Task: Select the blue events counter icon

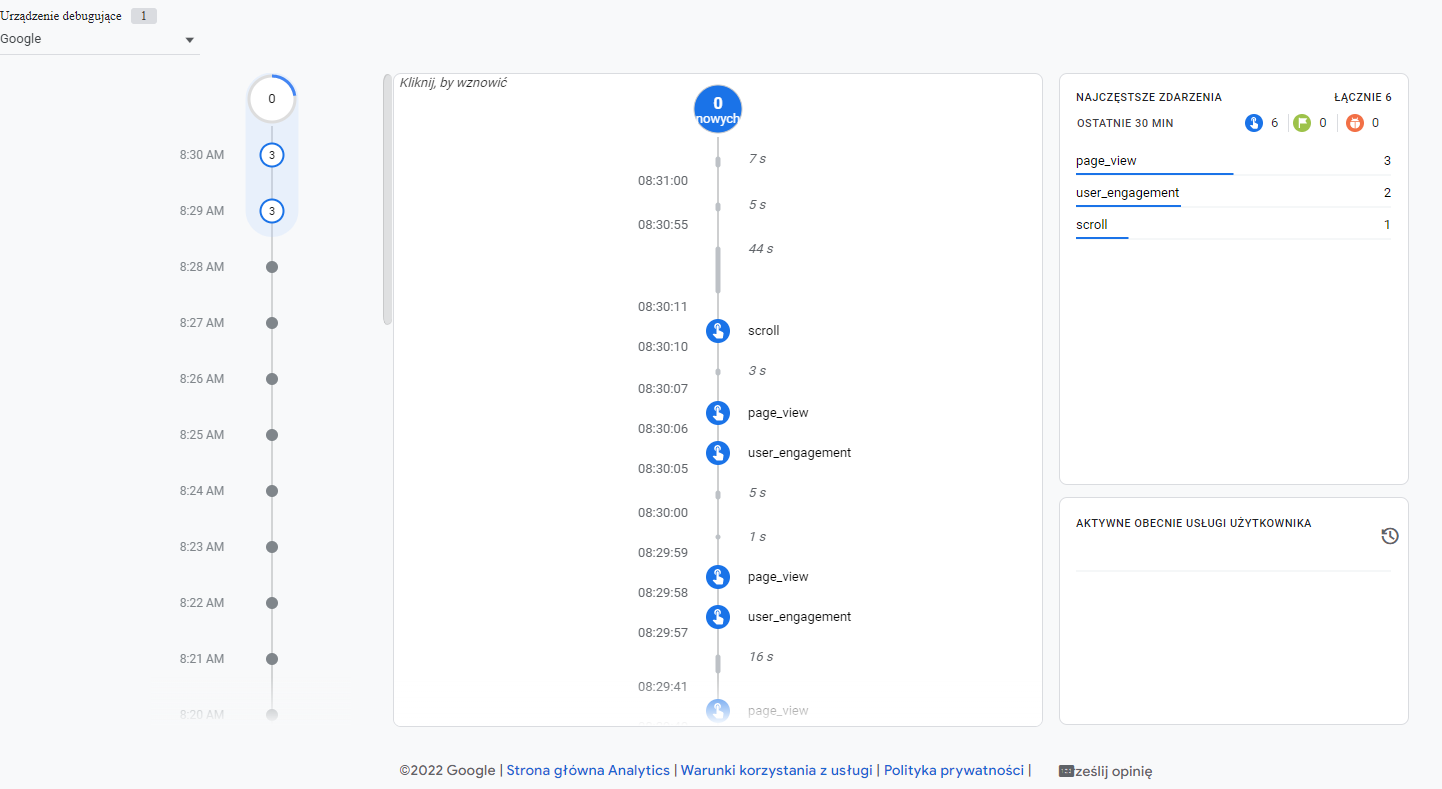Action: pos(1254,123)
